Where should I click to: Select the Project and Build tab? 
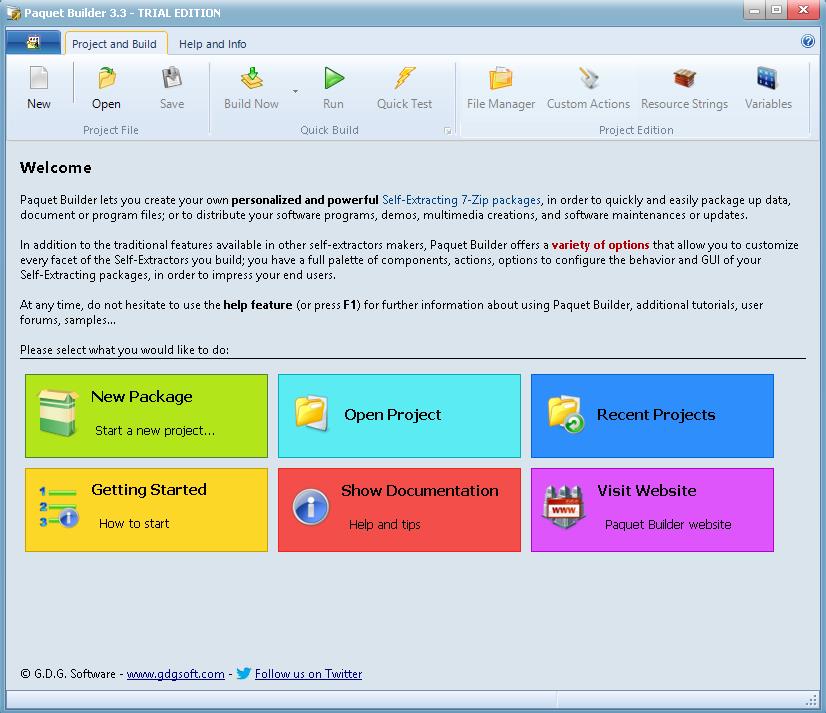point(115,44)
